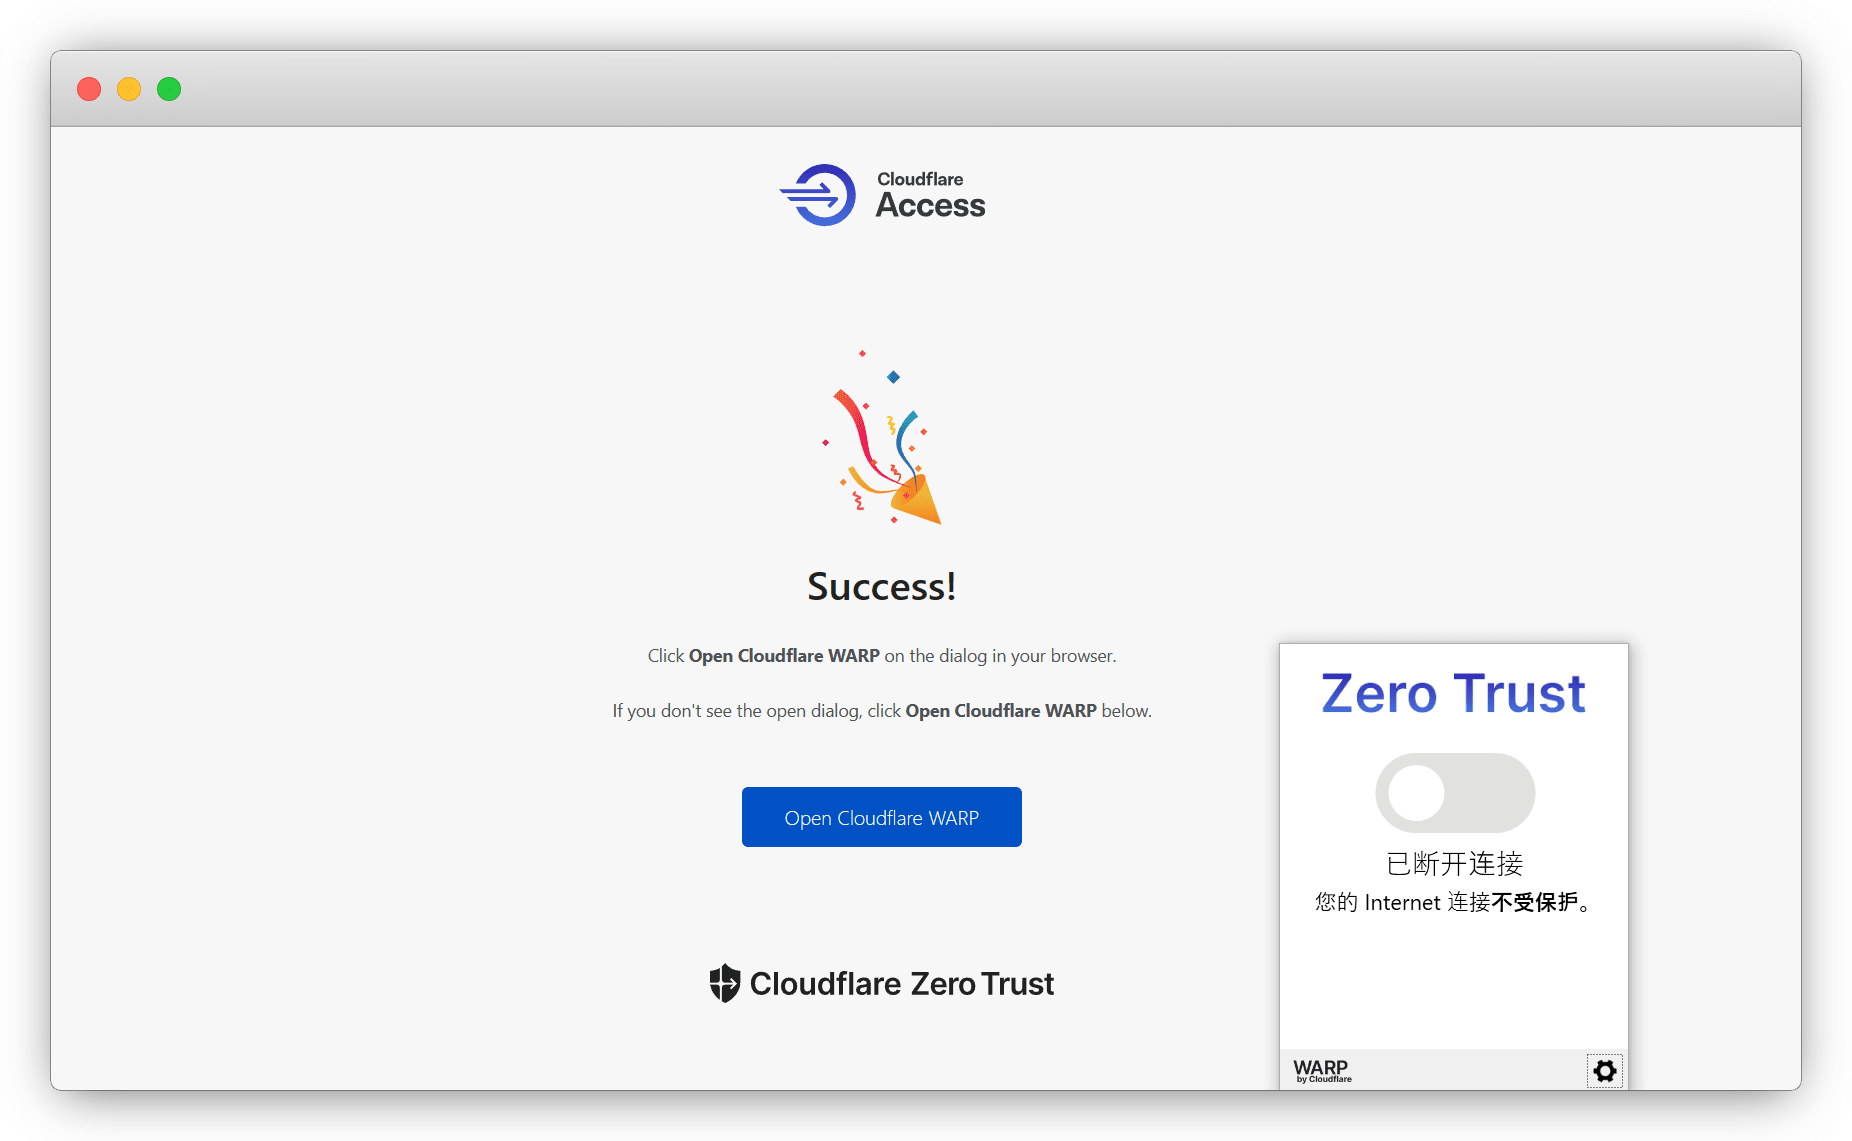
Task: Click the WARP by Cloudflare logo
Action: click(x=1322, y=1071)
